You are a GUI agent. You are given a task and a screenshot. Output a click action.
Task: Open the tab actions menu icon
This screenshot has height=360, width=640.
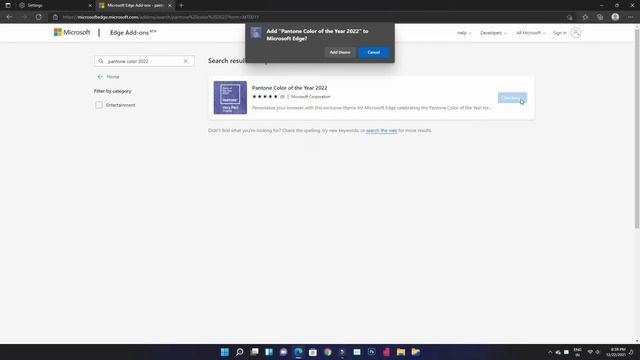(8, 5)
